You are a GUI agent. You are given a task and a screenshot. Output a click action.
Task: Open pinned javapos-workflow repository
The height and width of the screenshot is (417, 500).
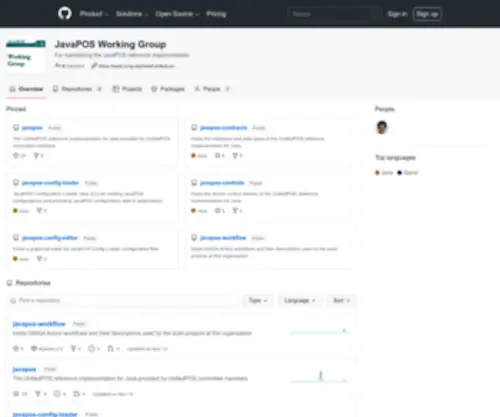[223, 238]
